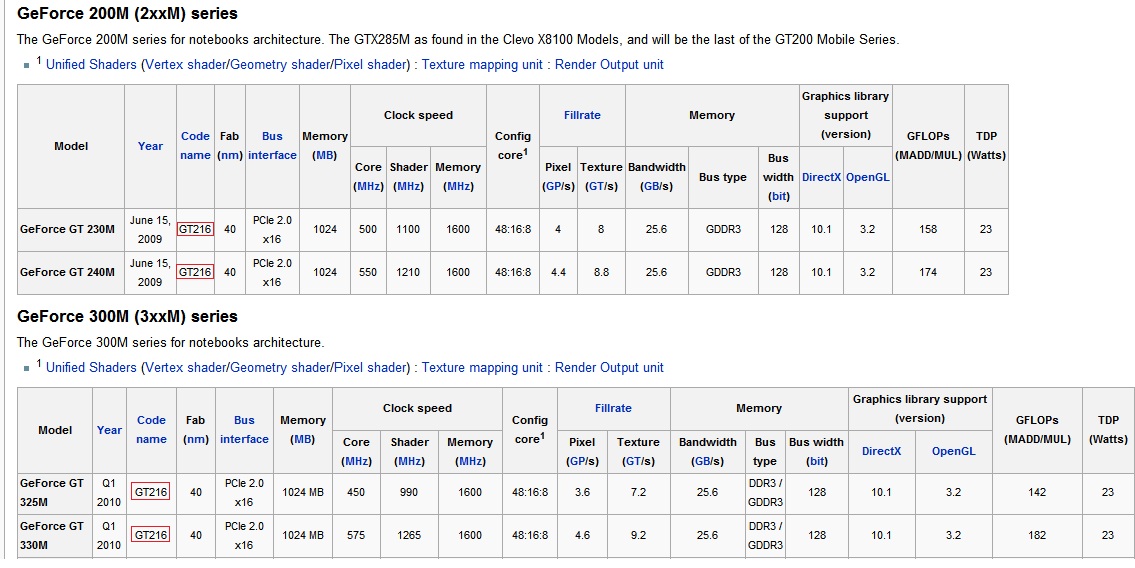Click the 575 core clock value

pyautogui.click(x=355, y=535)
